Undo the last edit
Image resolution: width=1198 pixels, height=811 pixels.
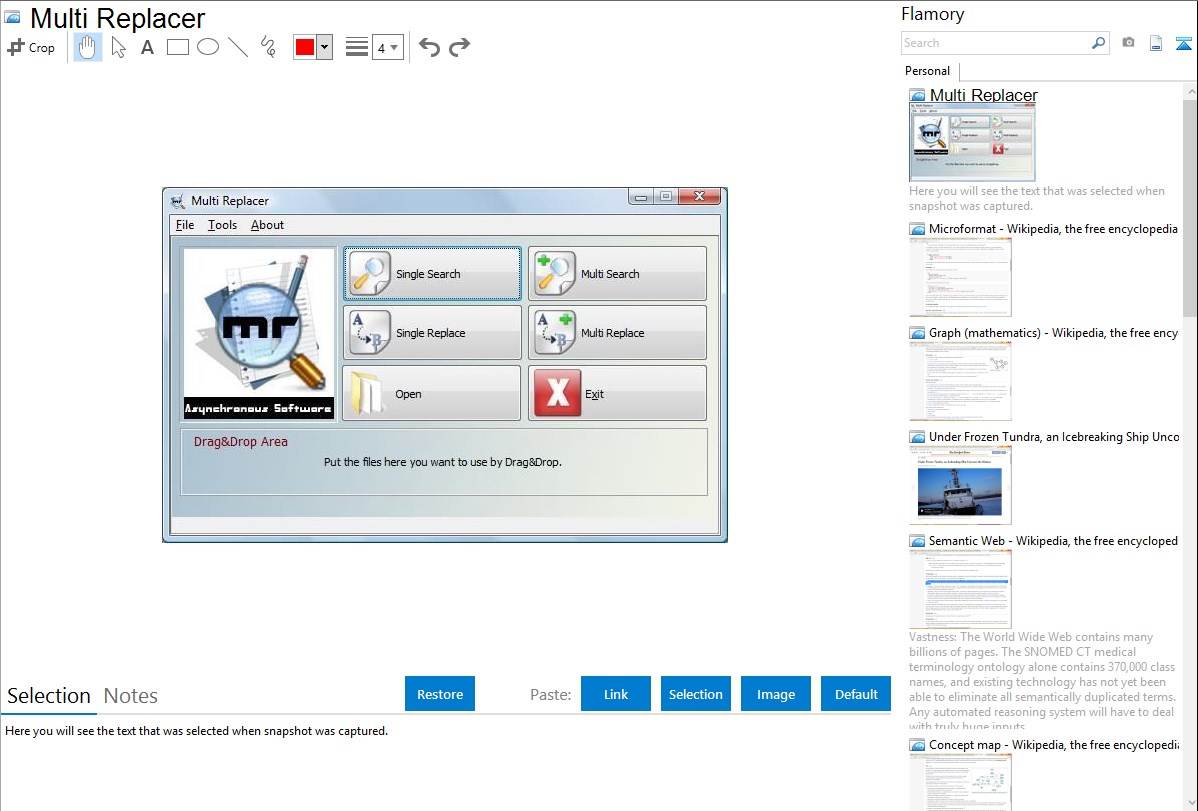(x=429, y=47)
